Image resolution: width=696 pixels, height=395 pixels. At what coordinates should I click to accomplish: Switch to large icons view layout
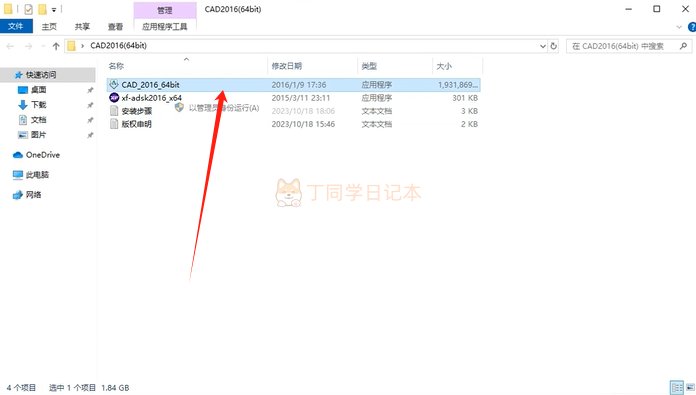point(690,388)
